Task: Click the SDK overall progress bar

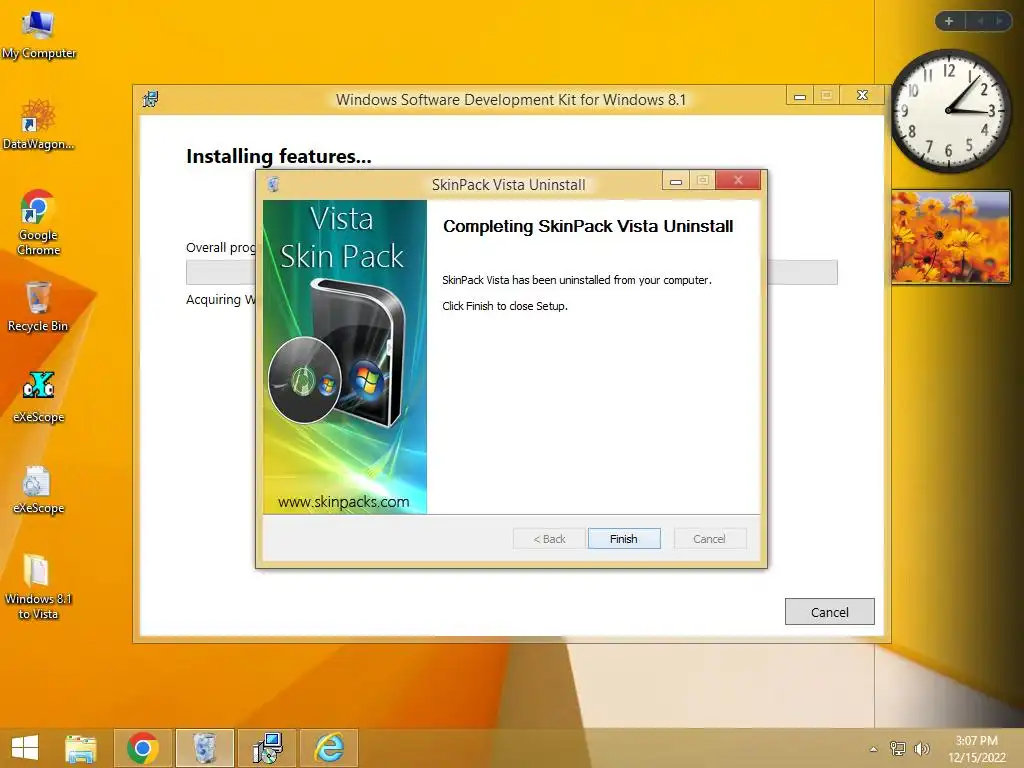Action: 511,272
